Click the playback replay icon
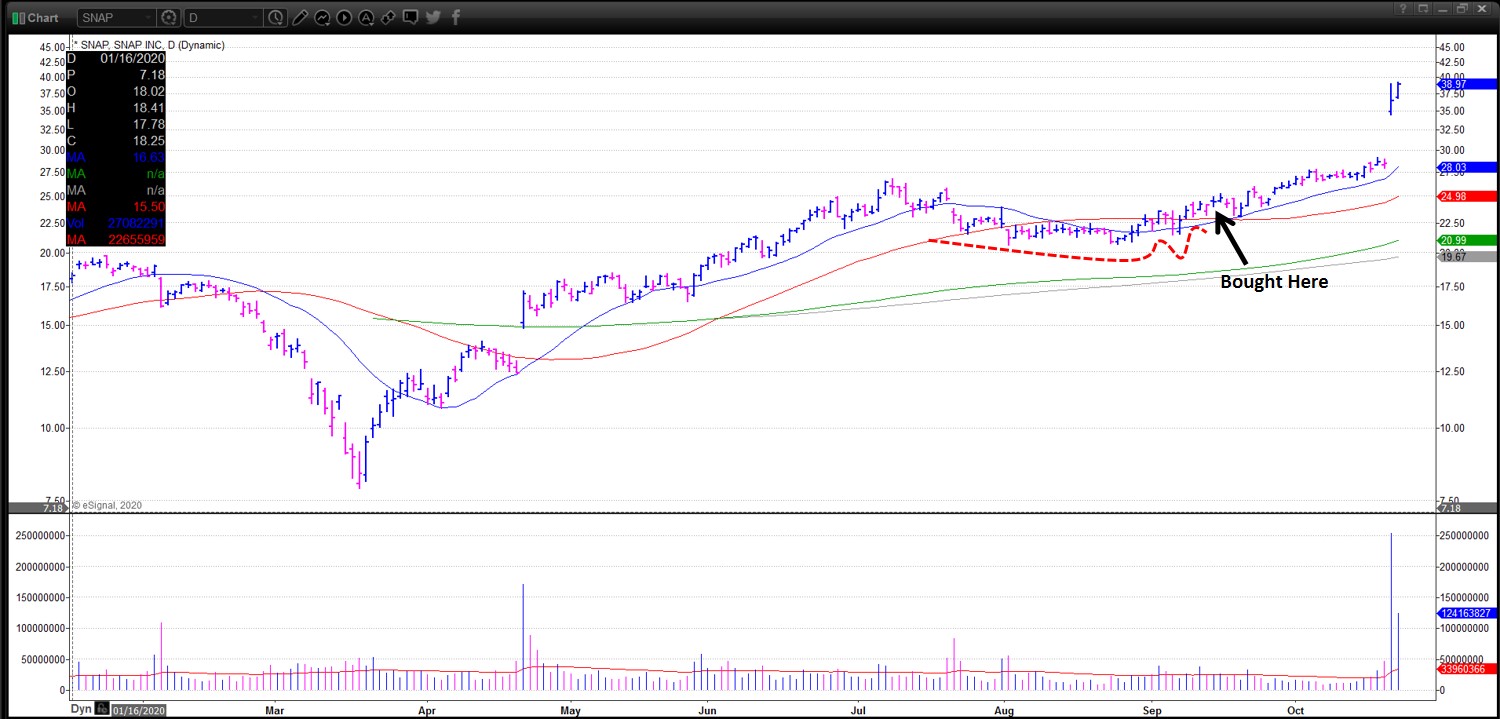 [x=344, y=16]
